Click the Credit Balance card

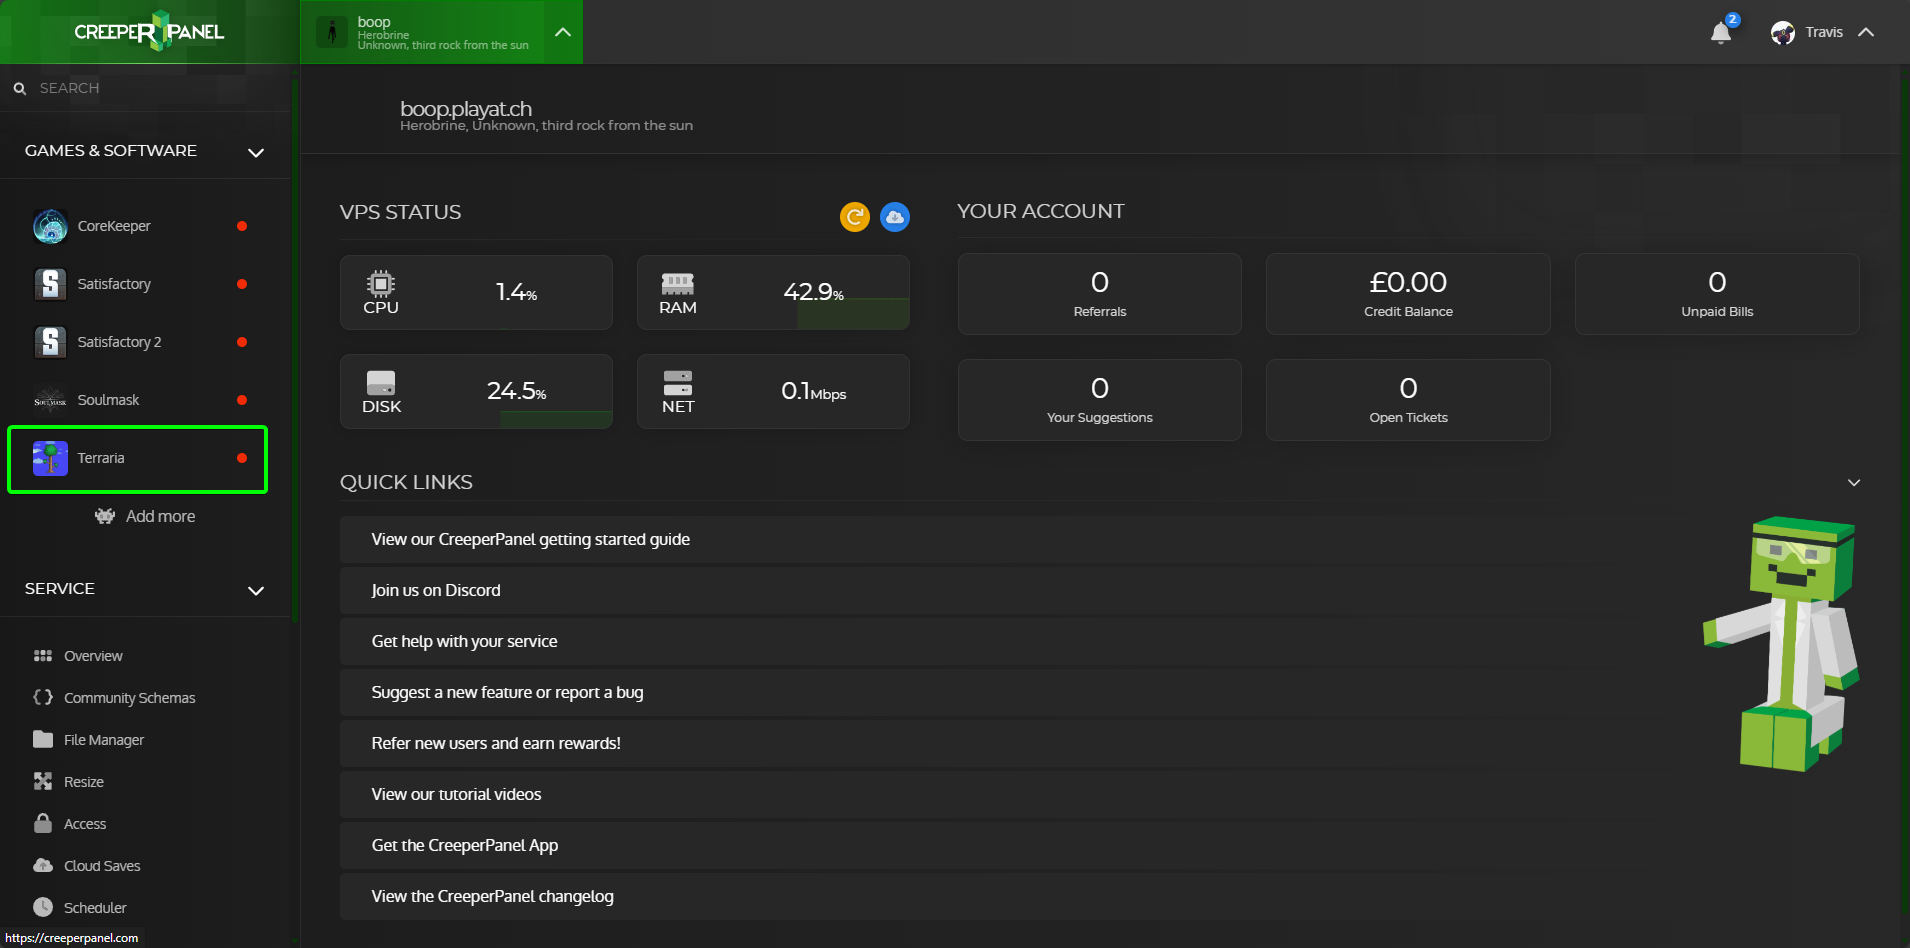coord(1408,294)
